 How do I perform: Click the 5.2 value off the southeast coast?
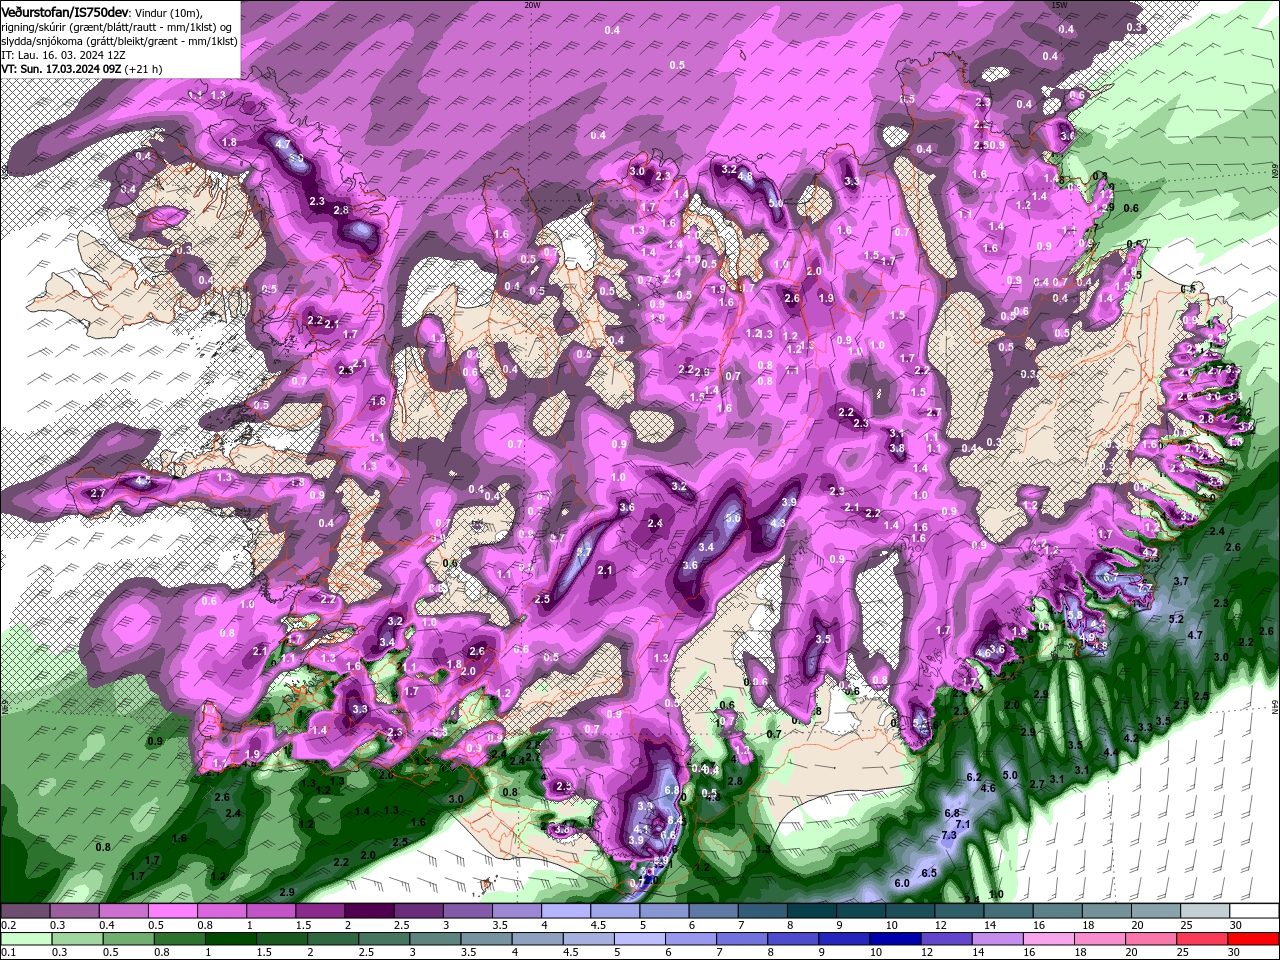1176,620
